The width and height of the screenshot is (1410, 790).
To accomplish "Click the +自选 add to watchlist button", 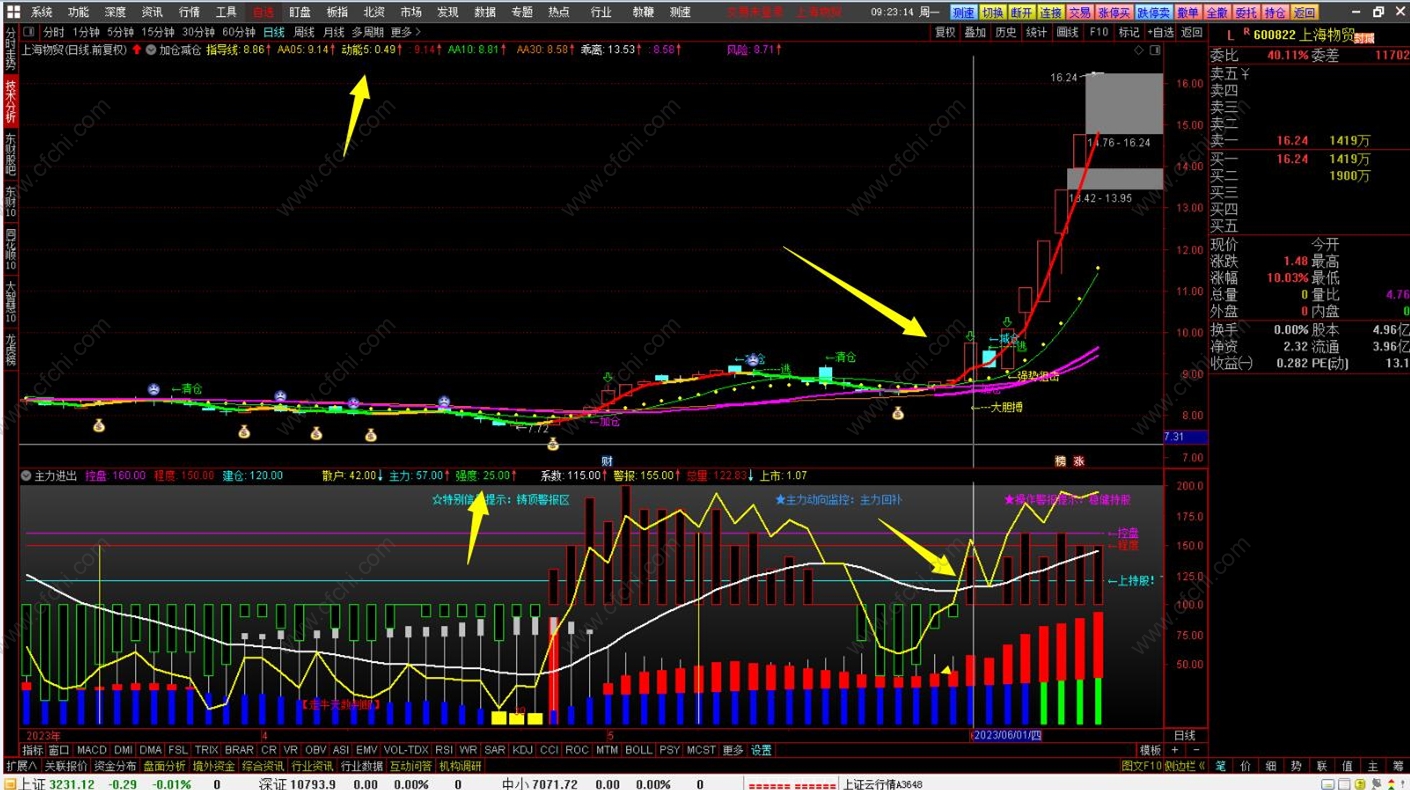I will tap(1160, 32).
